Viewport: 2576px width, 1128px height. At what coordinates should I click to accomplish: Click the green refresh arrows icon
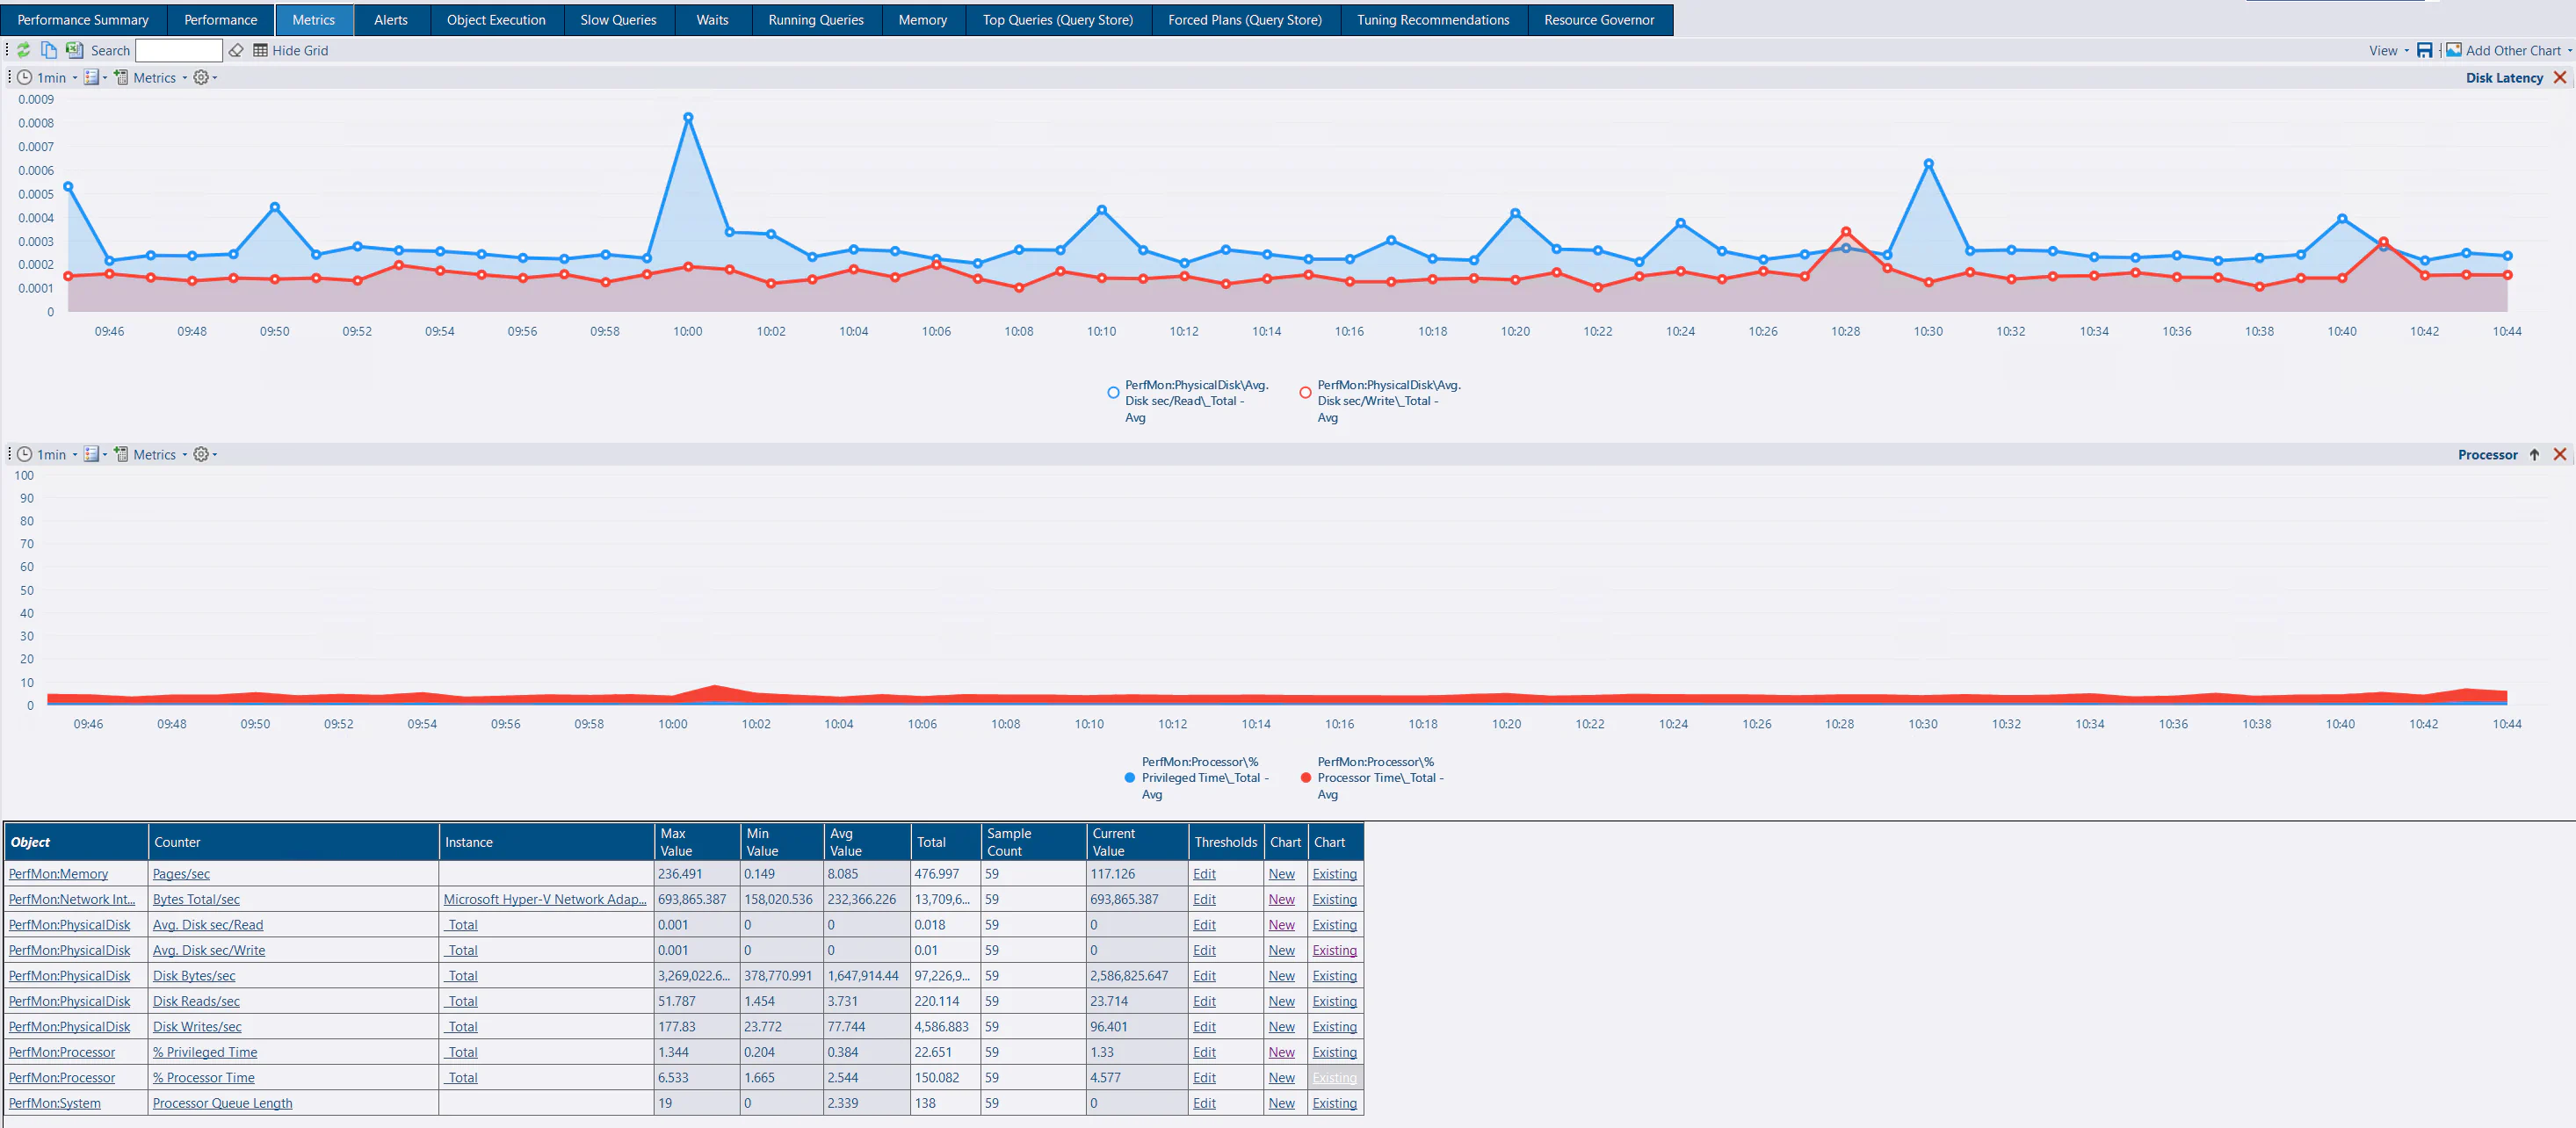click(23, 50)
